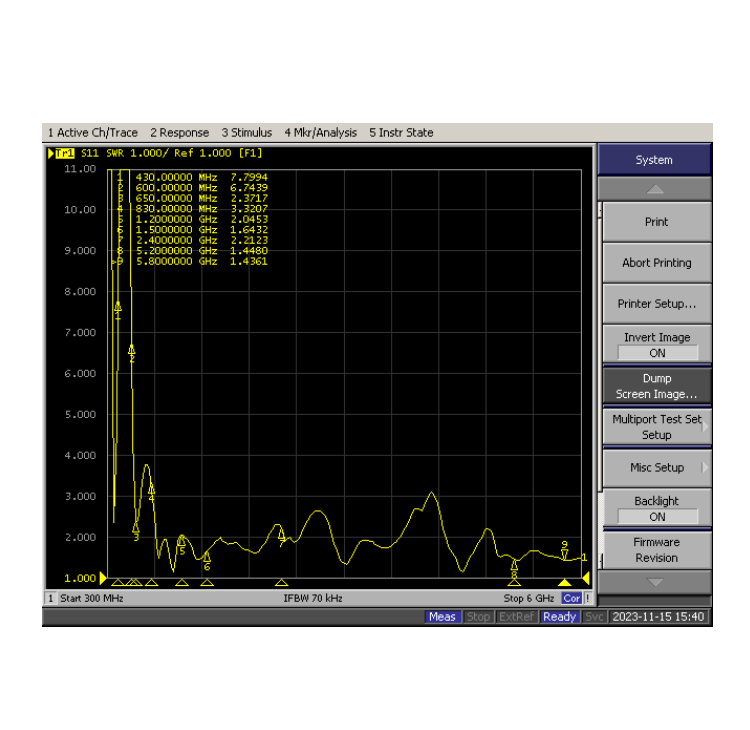The width and height of the screenshot is (750, 730).
Task: Click marker 6 near 1.5 GHz
Action: click(x=207, y=556)
